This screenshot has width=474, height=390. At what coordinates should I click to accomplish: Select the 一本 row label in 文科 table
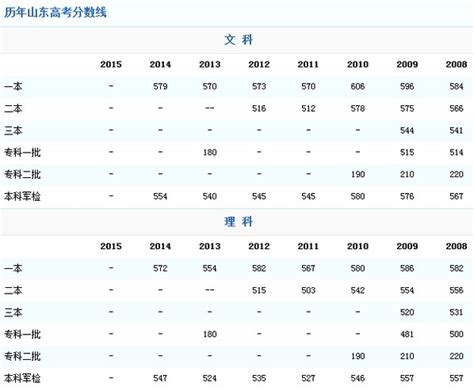13,86
